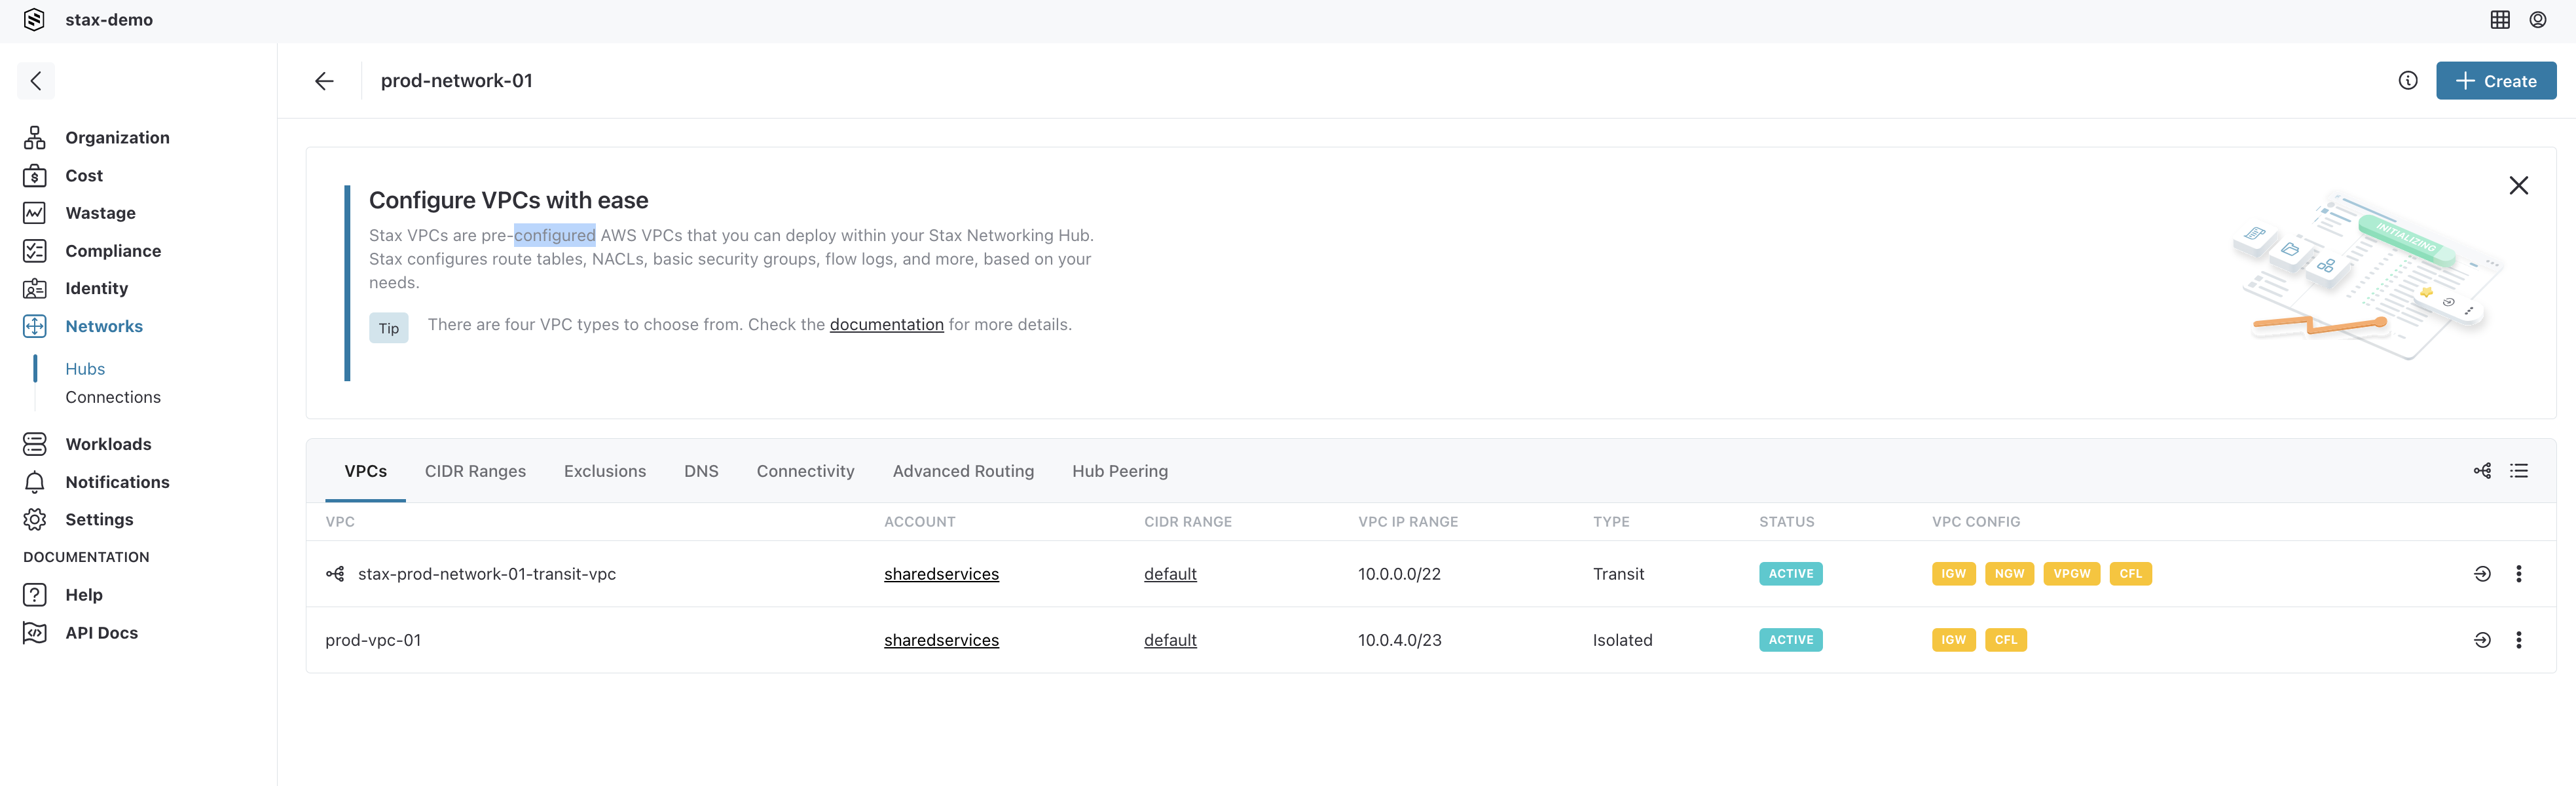This screenshot has height=786, width=2576.
Task: Click the info icon top right
Action: click(x=2407, y=79)
